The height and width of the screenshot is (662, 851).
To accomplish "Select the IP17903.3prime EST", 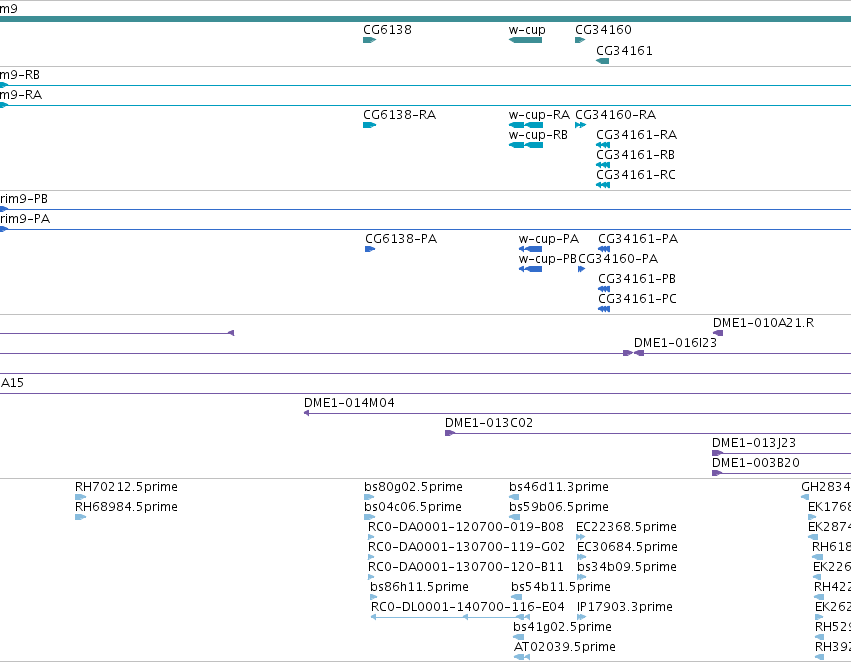I will (581, 618).
